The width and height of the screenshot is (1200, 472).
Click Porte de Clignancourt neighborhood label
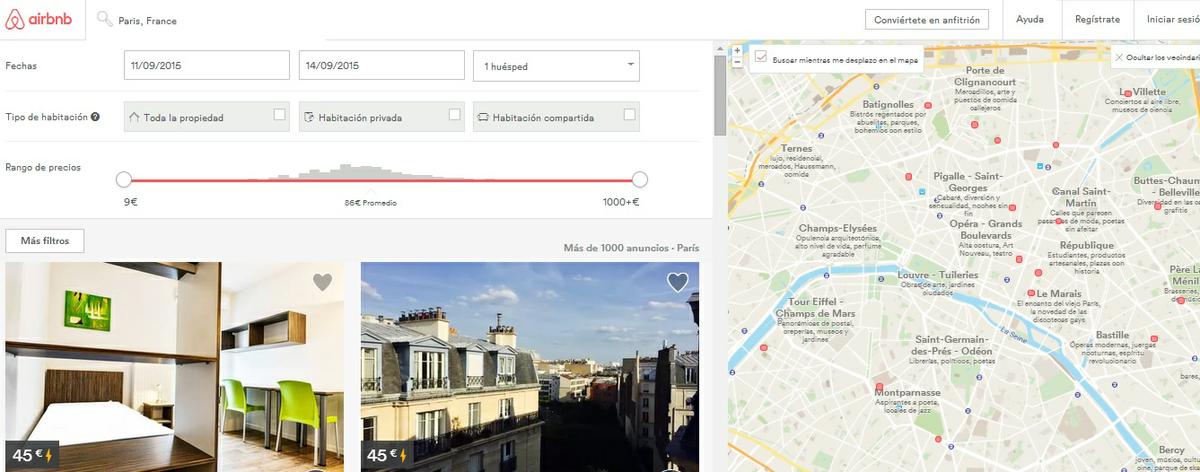tap(985, 76)
